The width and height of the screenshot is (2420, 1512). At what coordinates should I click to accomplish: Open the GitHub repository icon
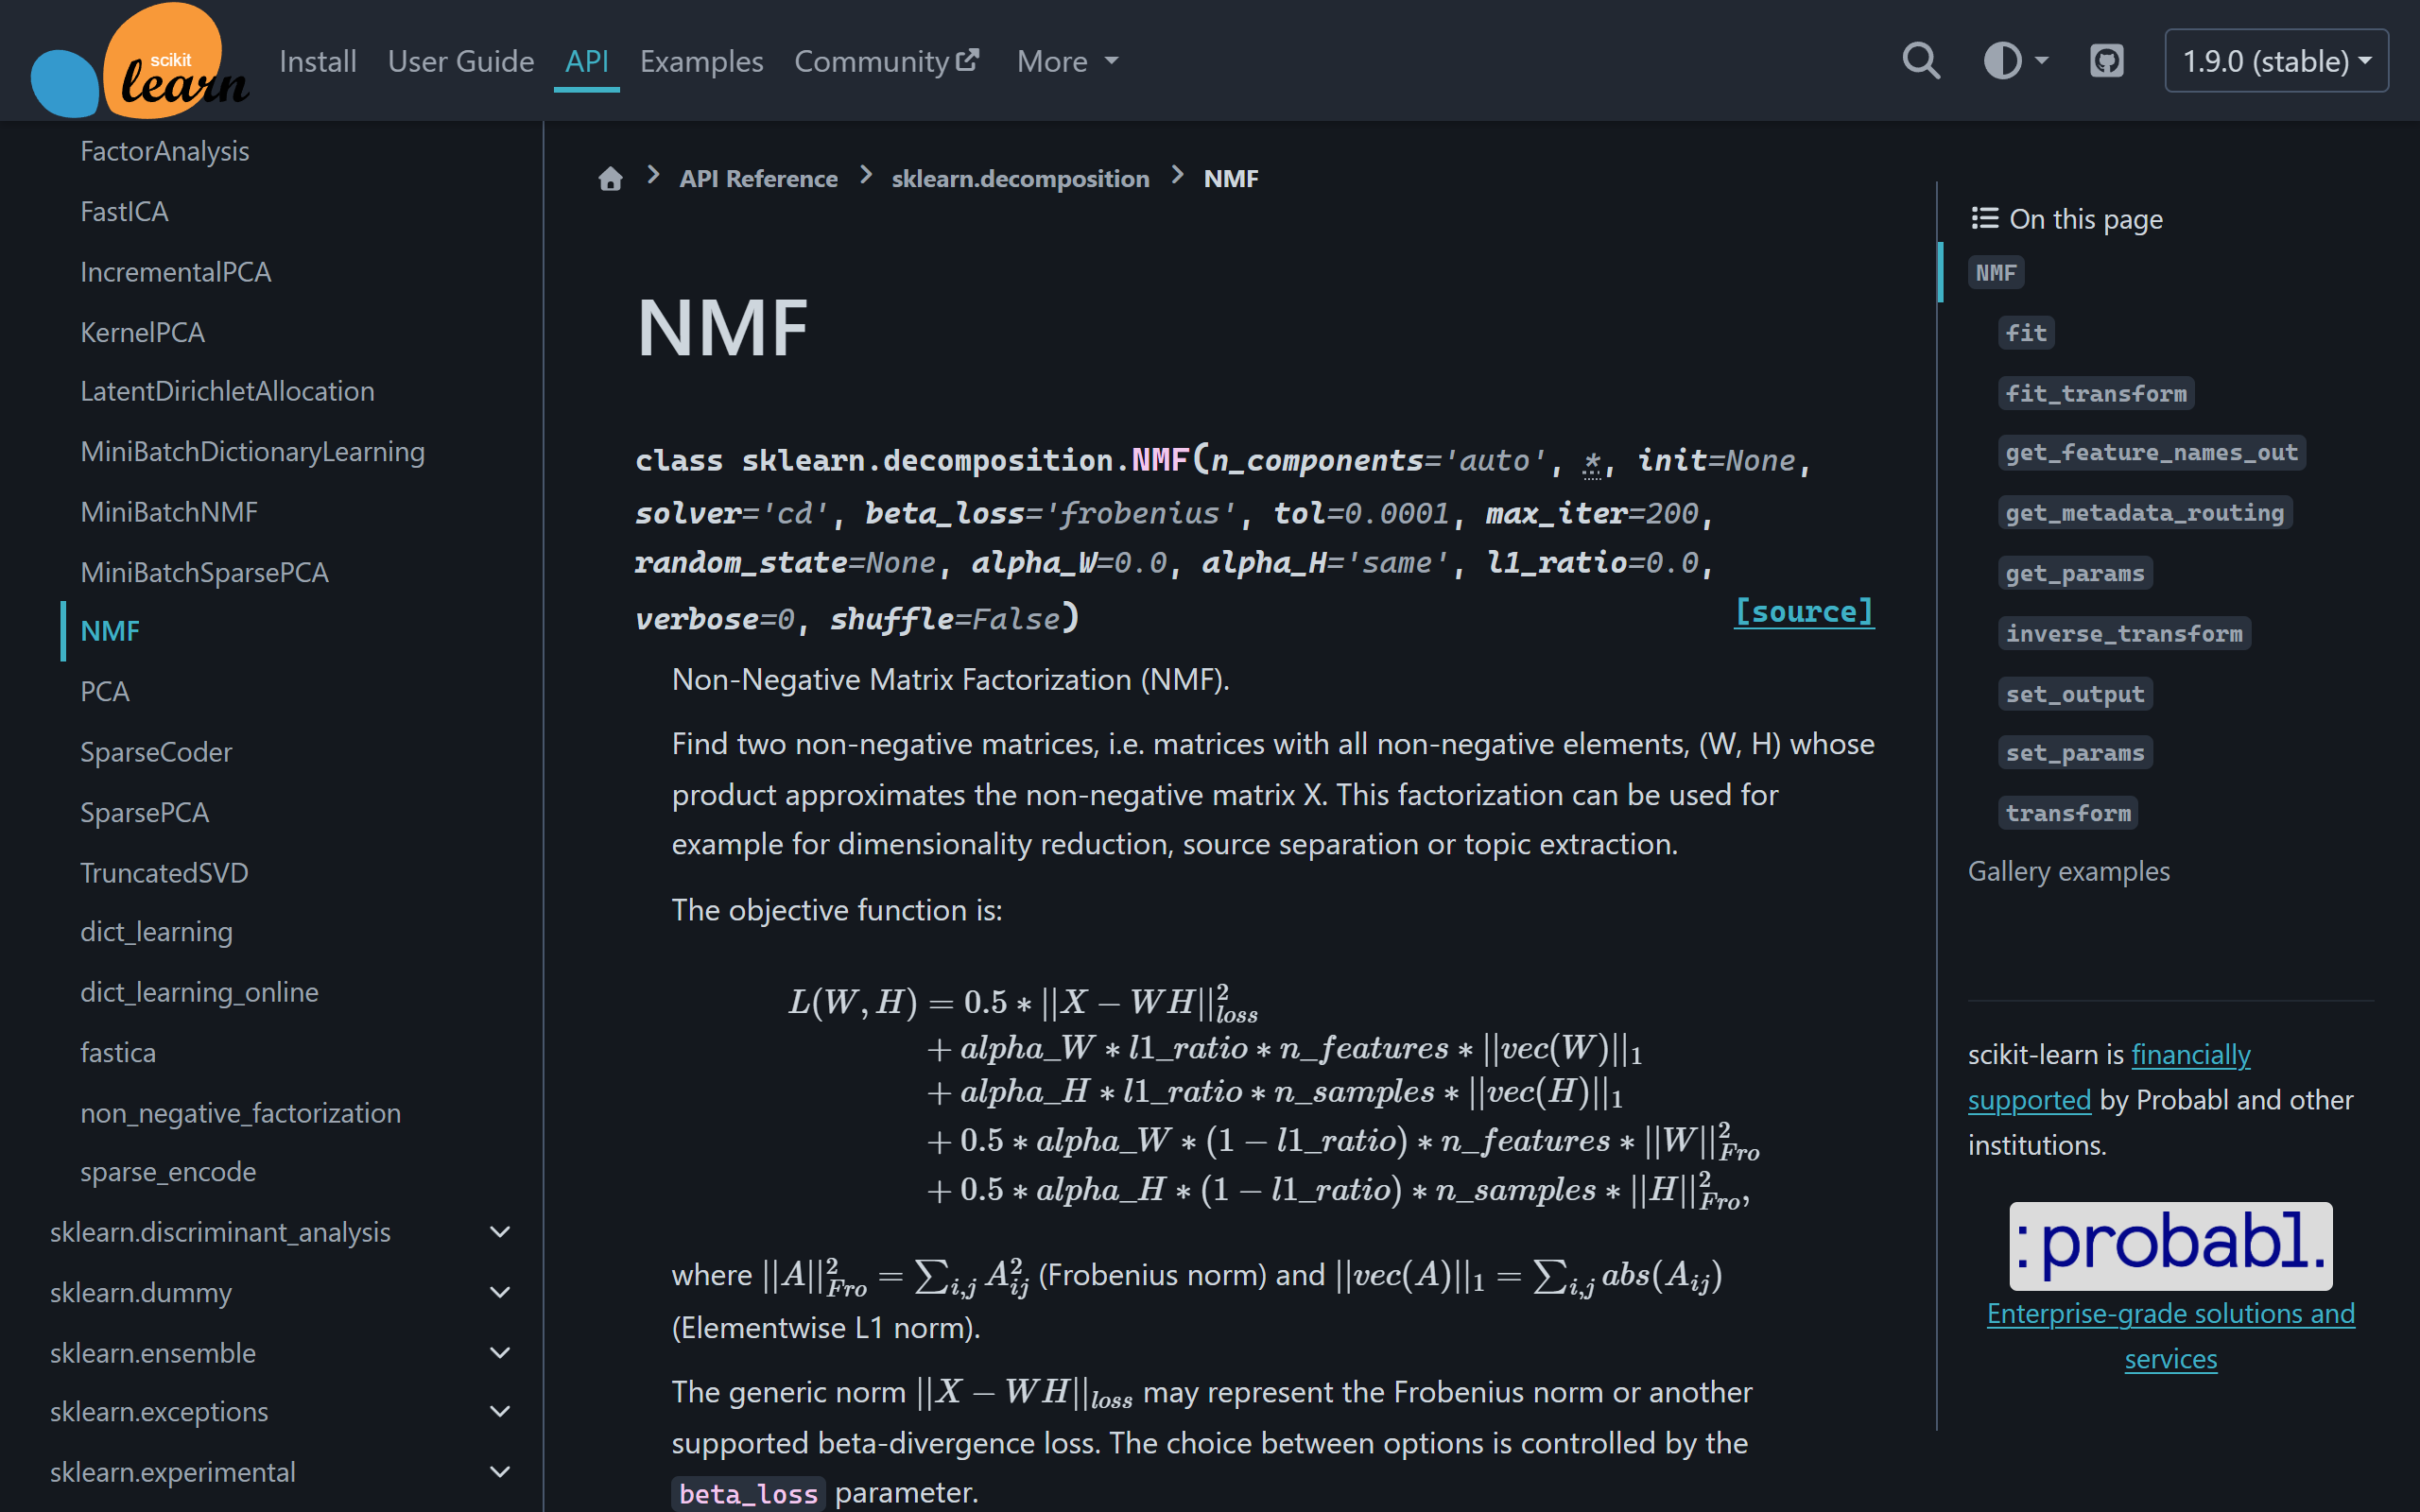click(x=2106, y=61)
